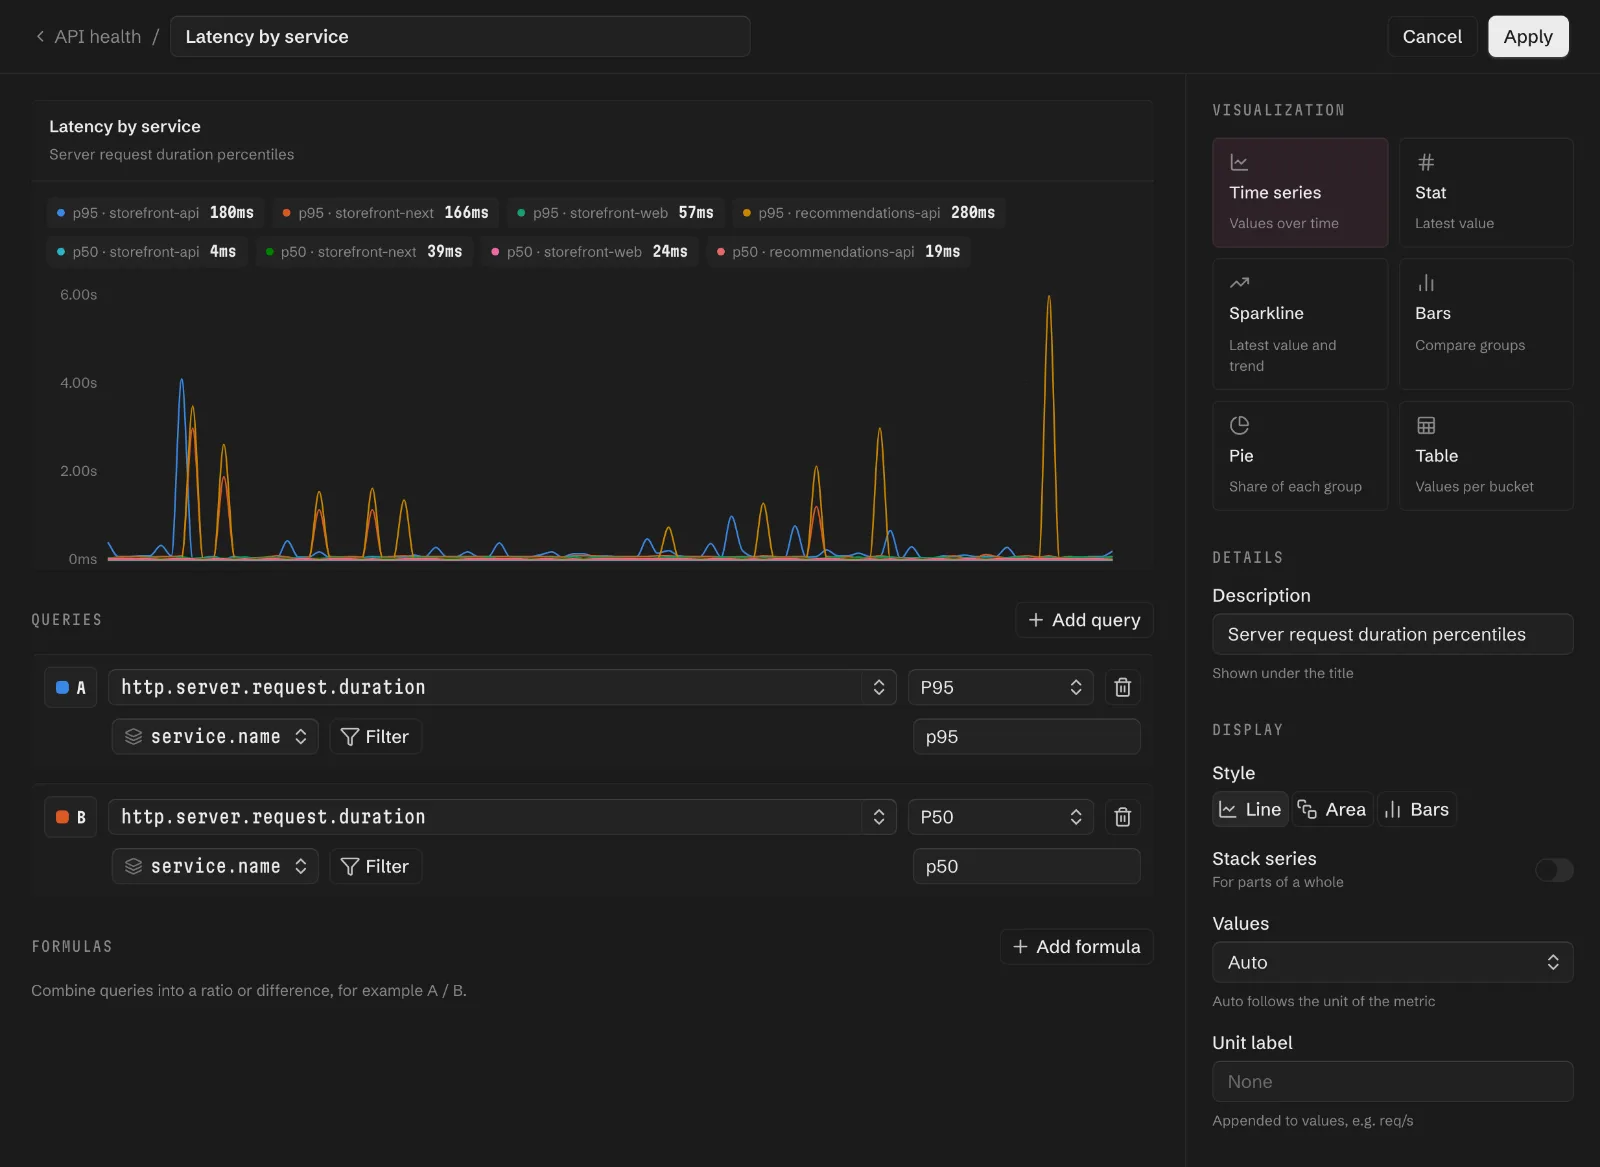The height and width of the screenshot is (1167, 1600).
Task: Click the blue color swatch of query A
Action: [x=62, y=687]
